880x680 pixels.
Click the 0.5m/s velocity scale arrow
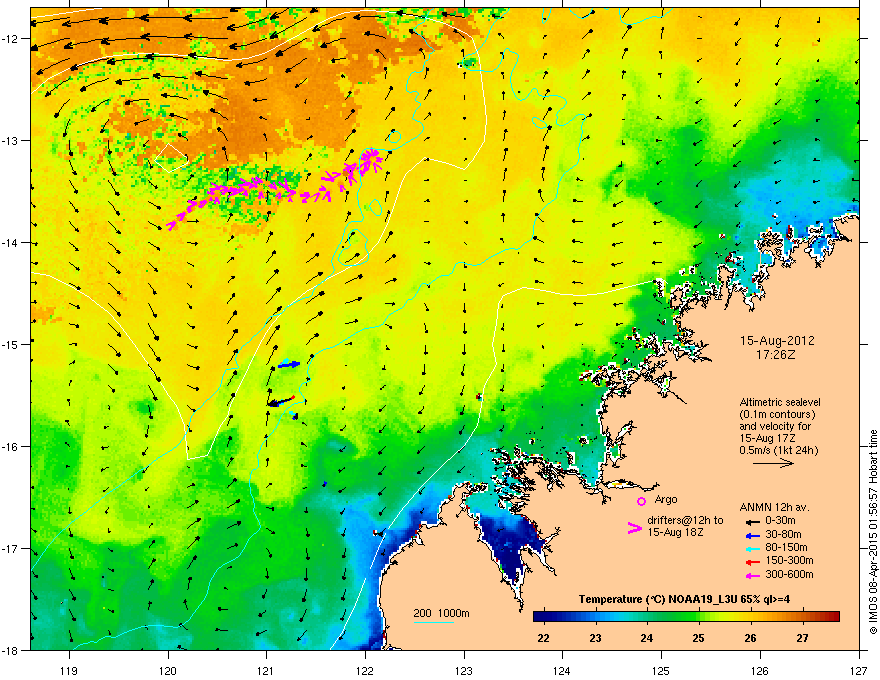click(x=773, y=463)
